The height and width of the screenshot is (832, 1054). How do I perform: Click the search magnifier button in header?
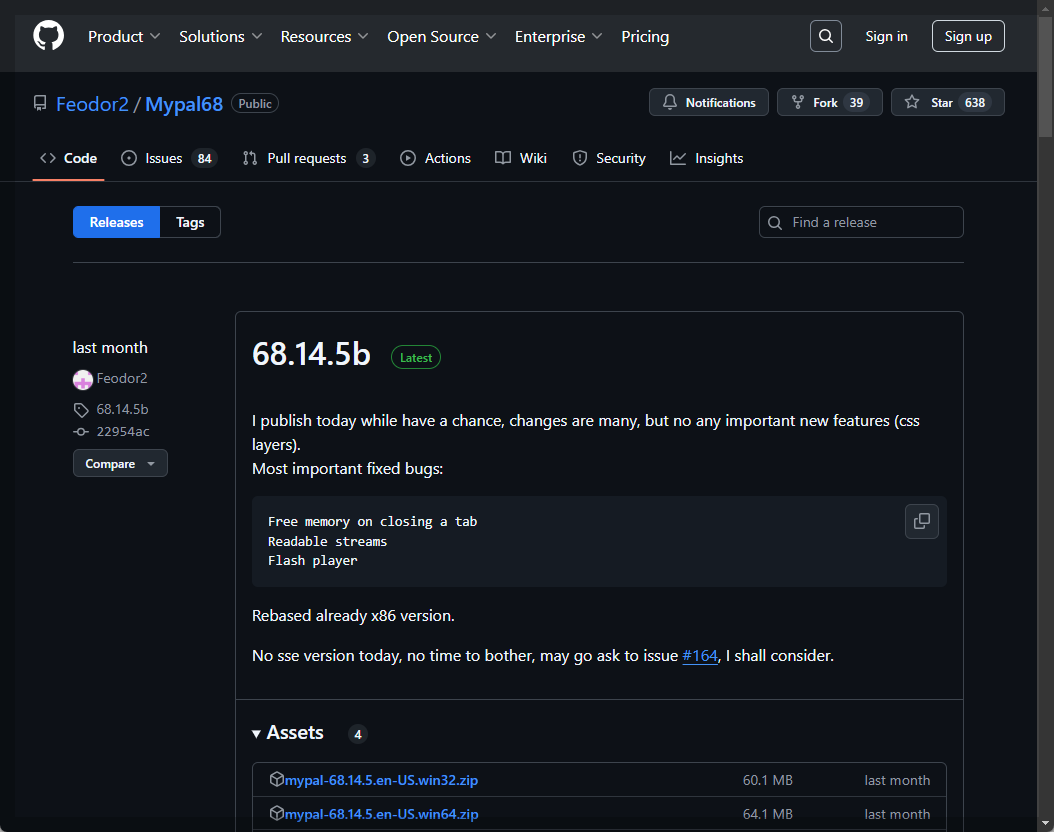point(825,36)
